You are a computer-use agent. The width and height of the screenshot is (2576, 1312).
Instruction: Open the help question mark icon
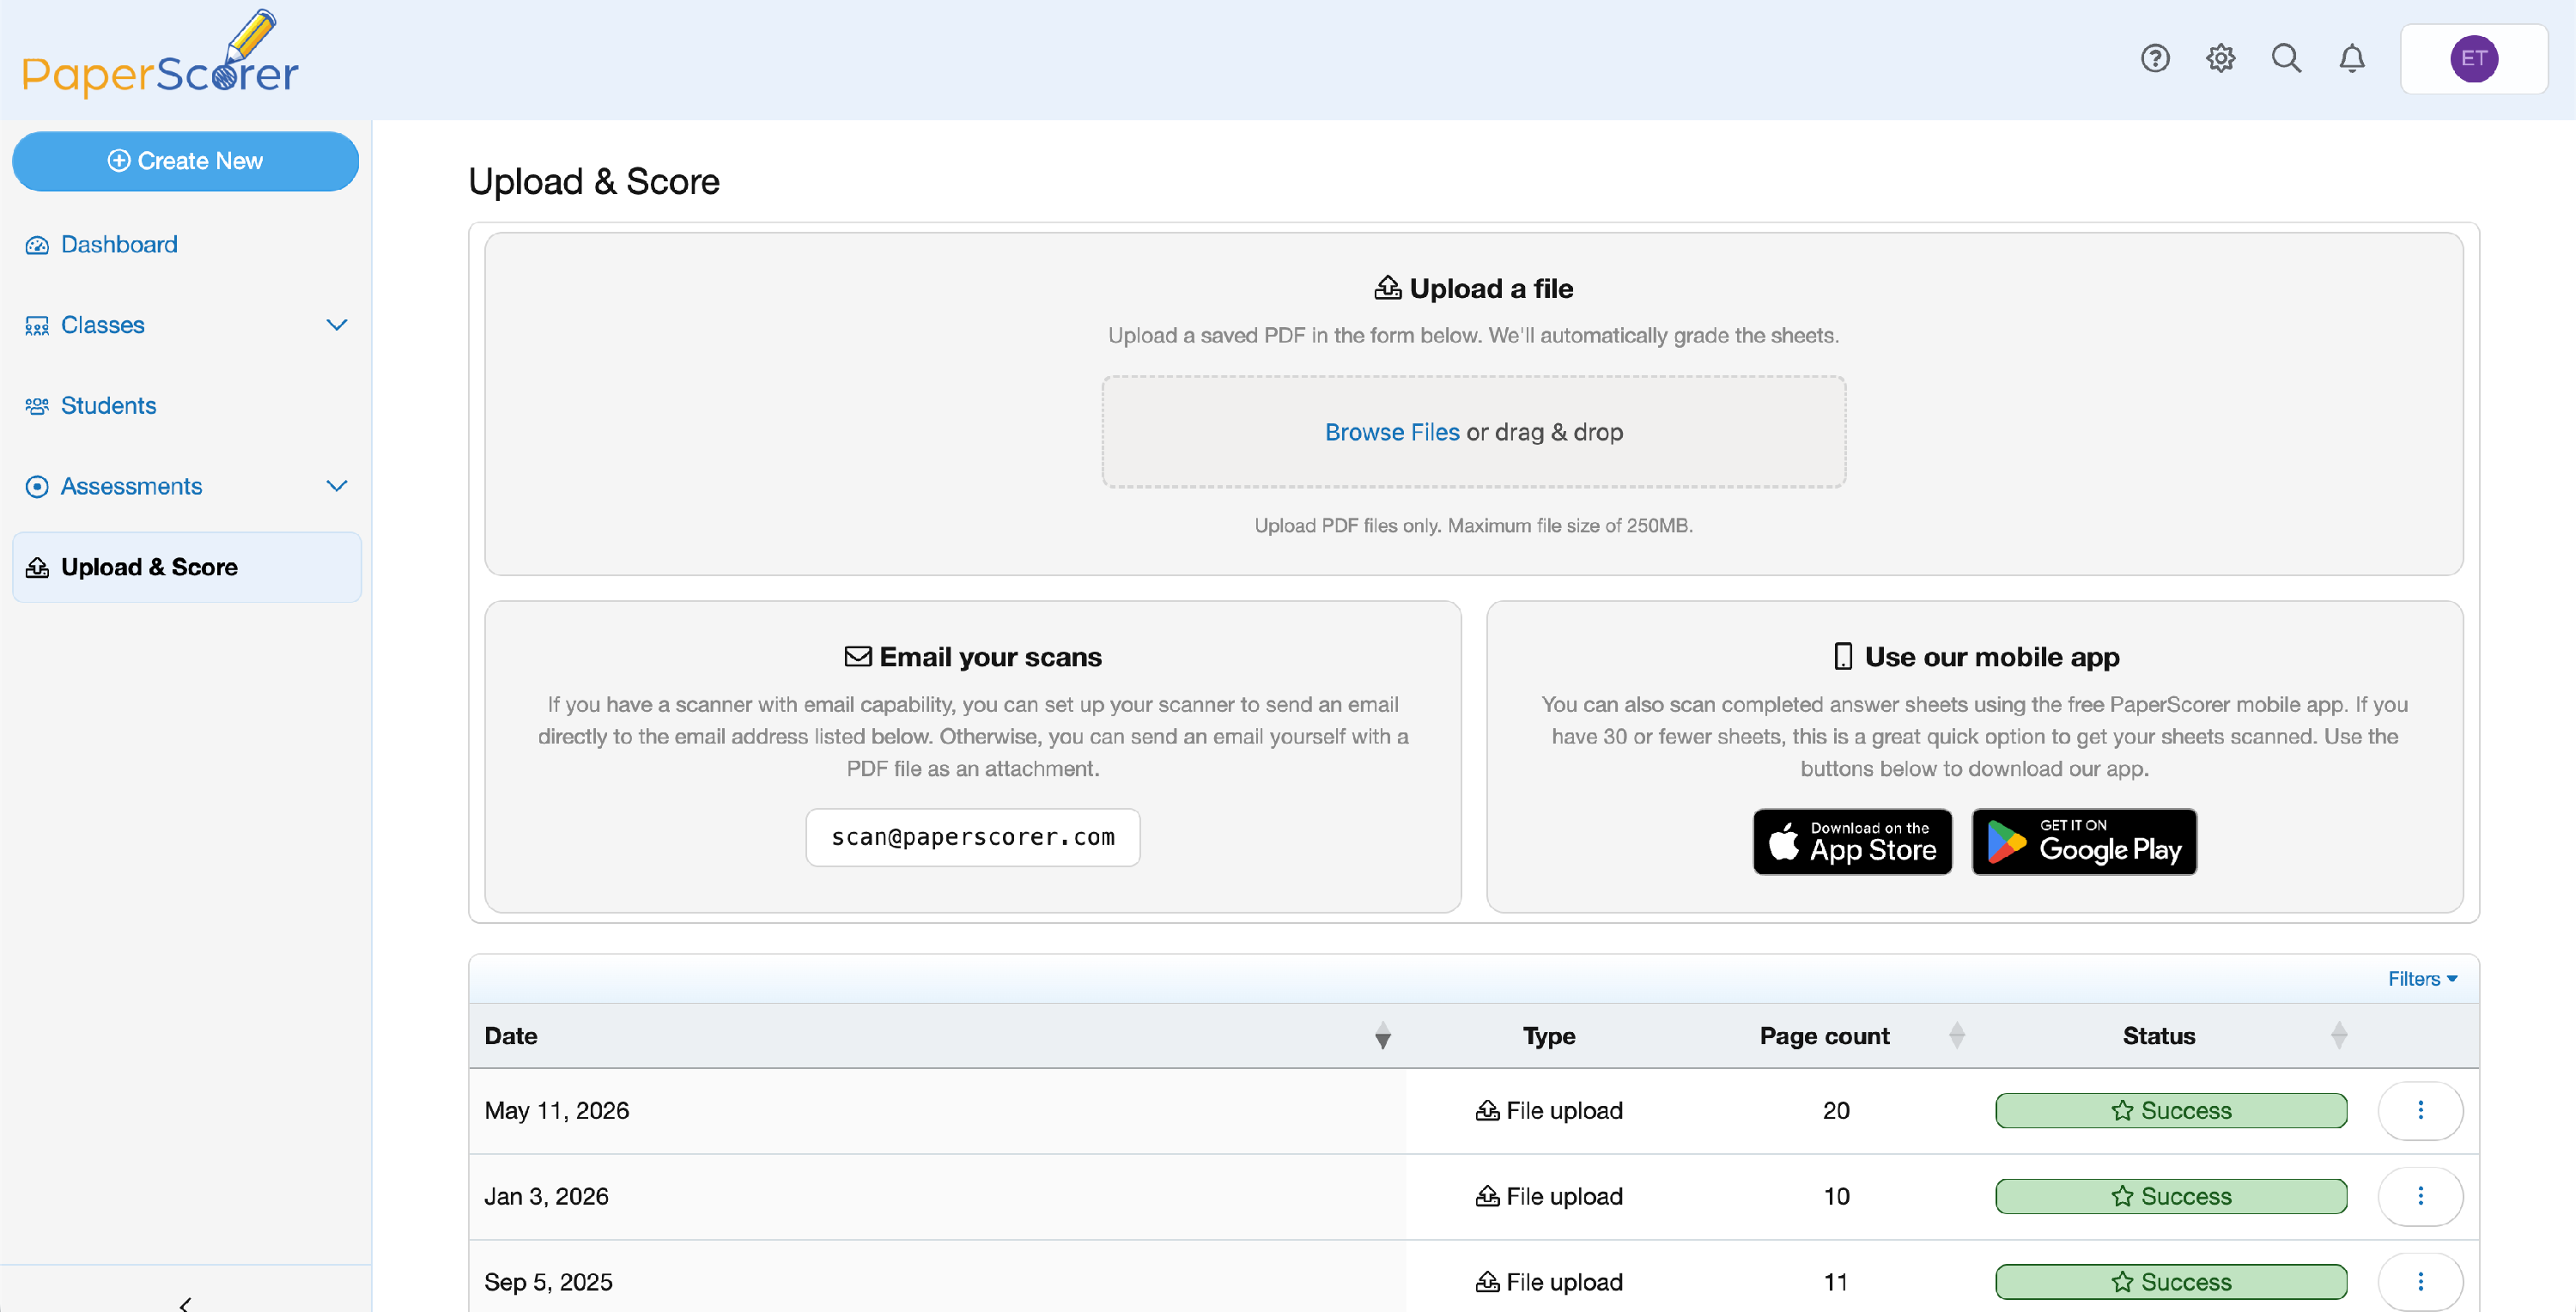coord(2155,59)
